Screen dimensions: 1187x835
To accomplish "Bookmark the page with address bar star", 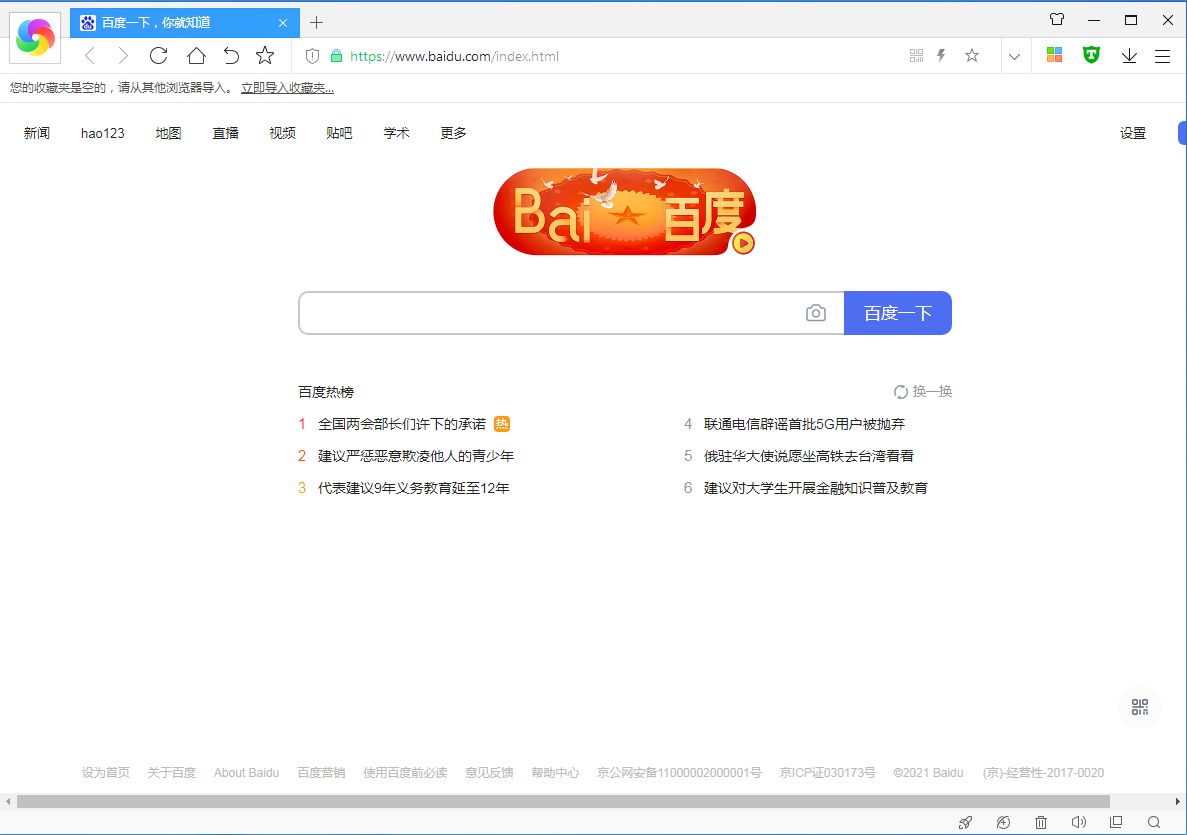I will 971,56.
